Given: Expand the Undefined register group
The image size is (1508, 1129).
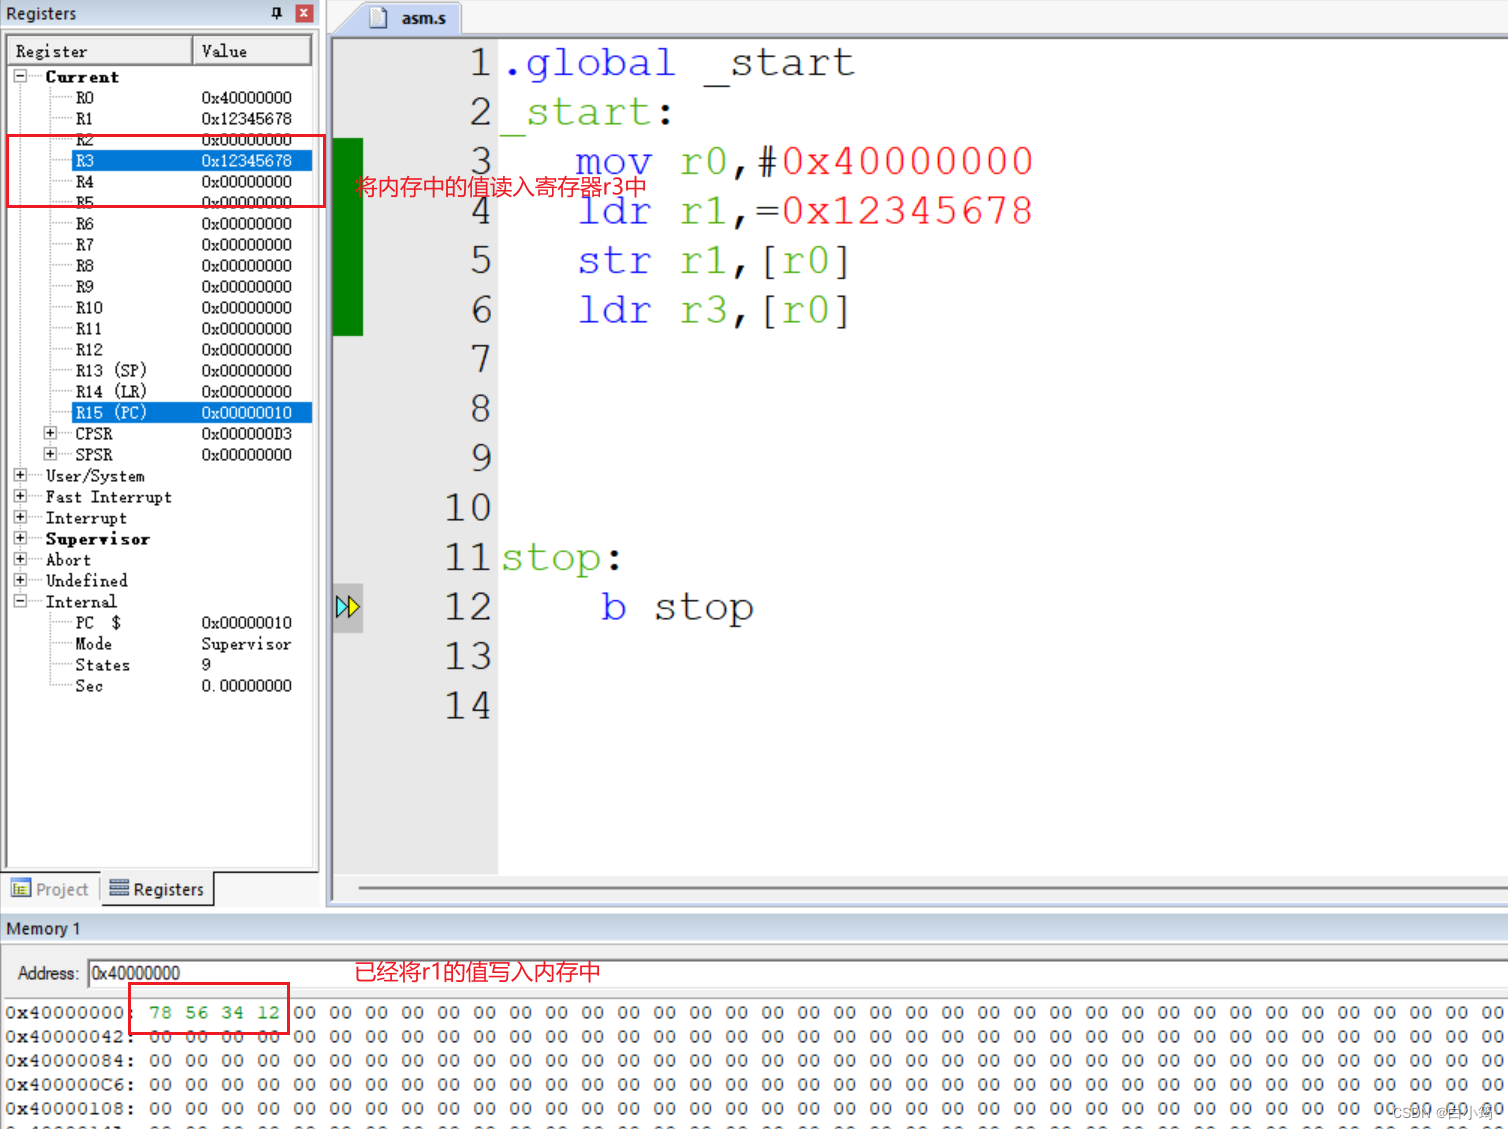Looking at the screenshot, I should pos(20,580).
